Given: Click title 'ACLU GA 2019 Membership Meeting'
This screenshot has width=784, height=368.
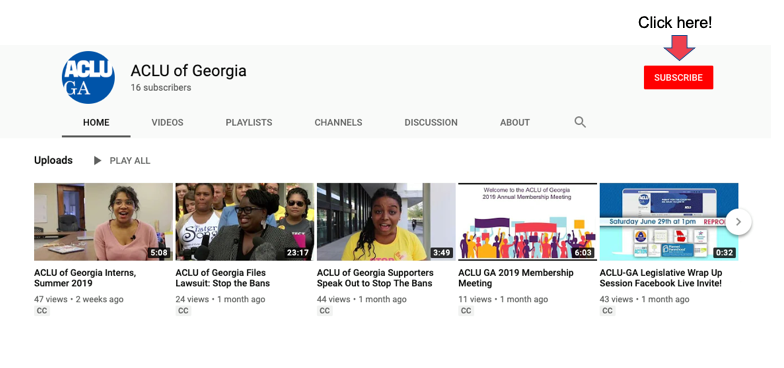Looking at the screenshot, I should tap(516, 278).
